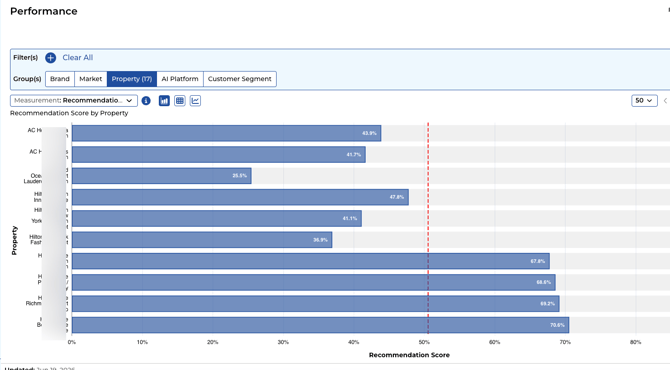Screen dimensions: 670x370
Task: Click the Clear All link
Action: [x=78, y=58]
